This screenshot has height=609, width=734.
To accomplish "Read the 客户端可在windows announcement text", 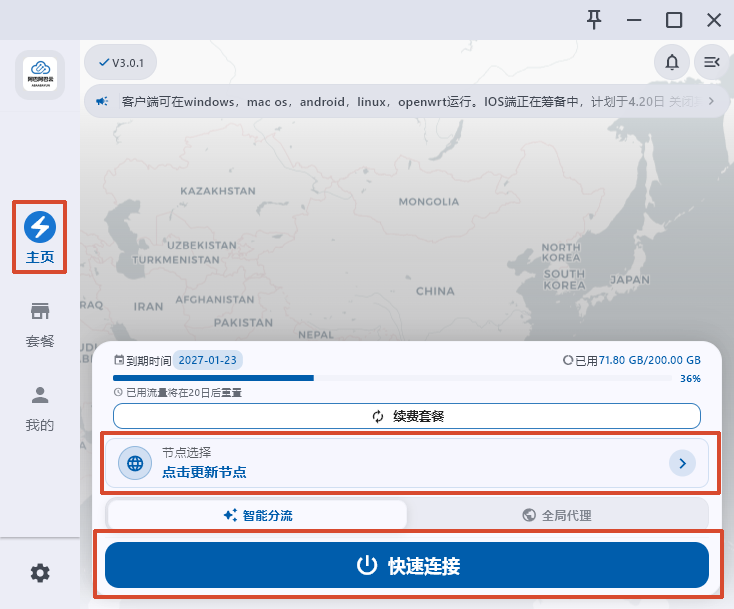I will click(x=412, y=102).
